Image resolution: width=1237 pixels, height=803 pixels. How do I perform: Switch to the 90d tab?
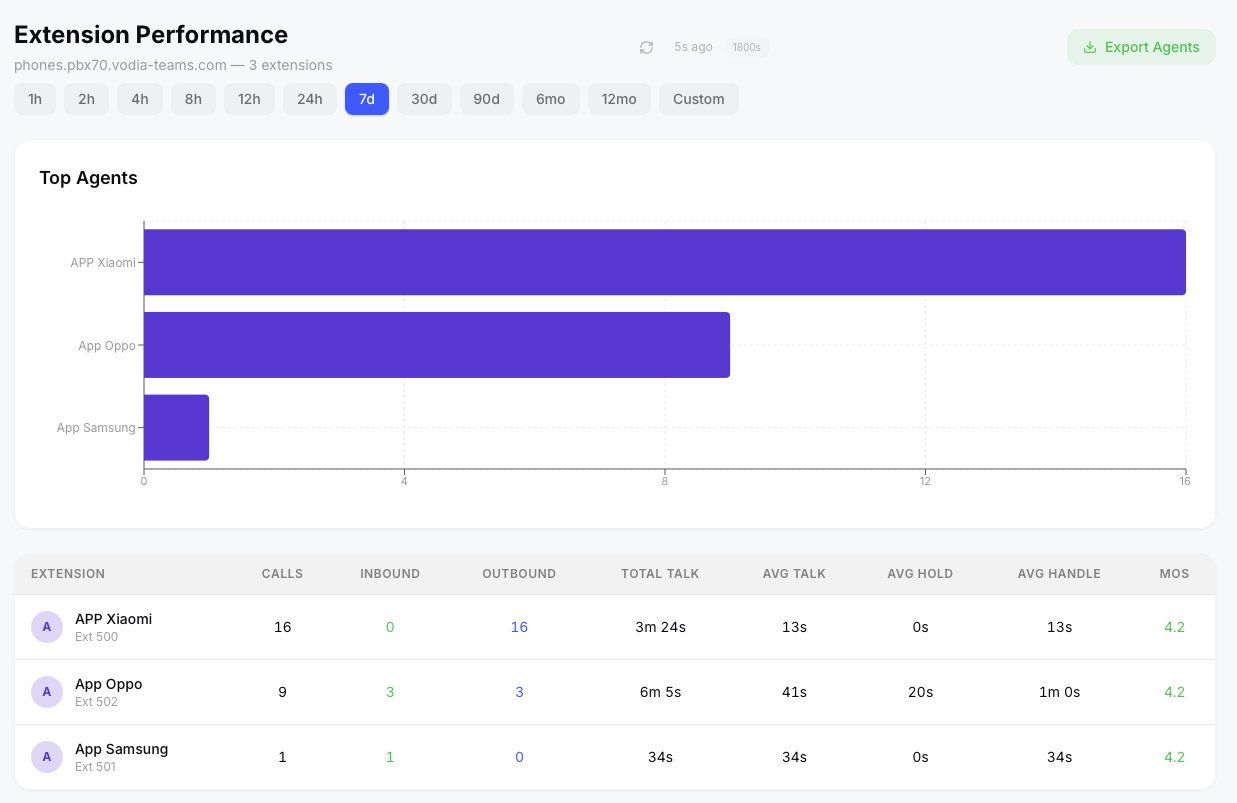click(x=487, y=99)
